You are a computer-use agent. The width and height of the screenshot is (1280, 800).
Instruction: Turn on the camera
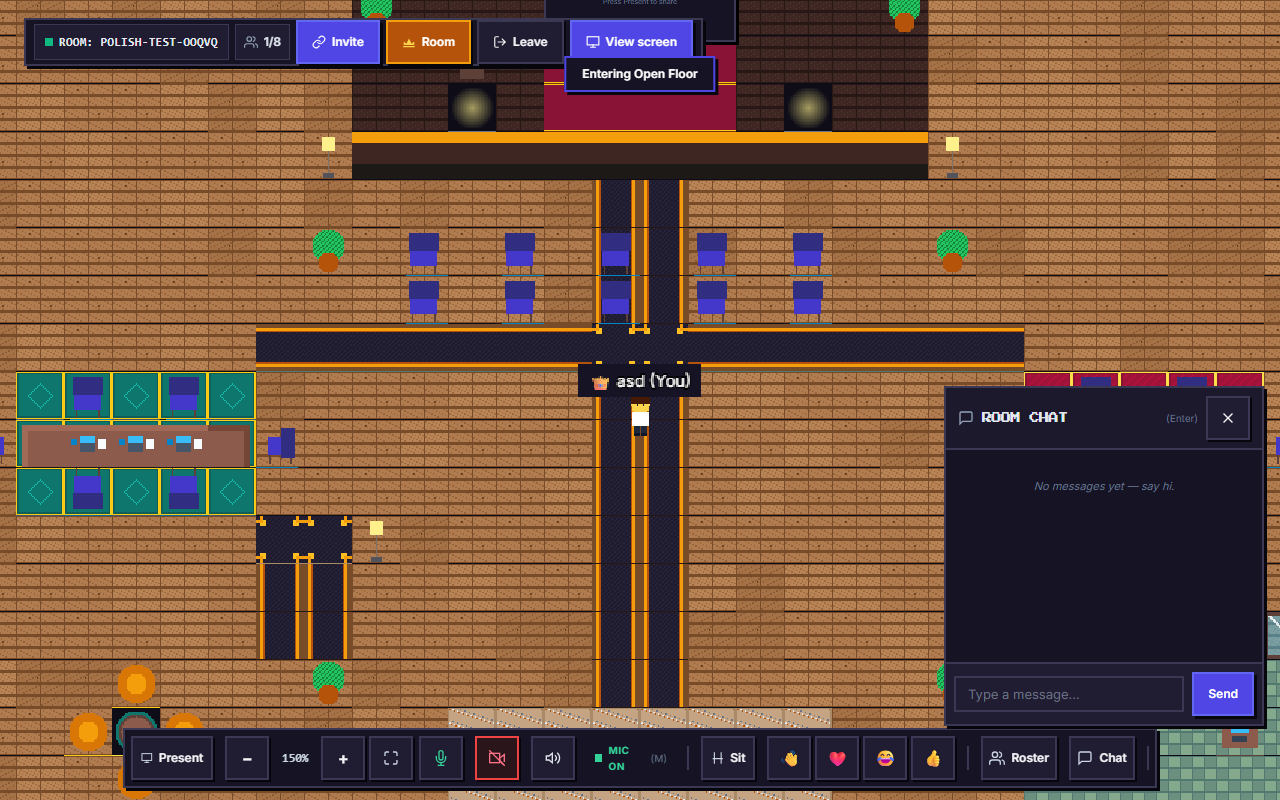pyautogui.click(x=497, y=758)
